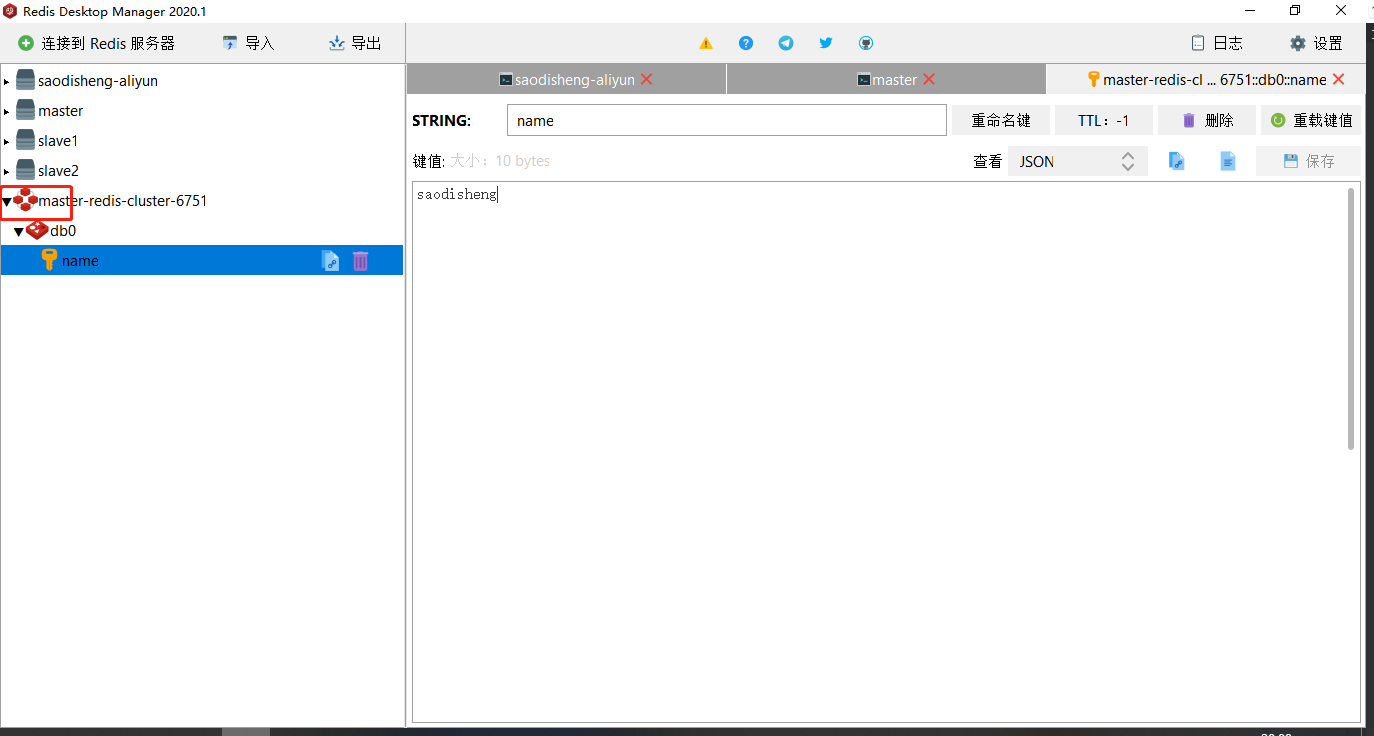Open the Import (导入) option
Screen dimensions: 1374x736
(x=248, y=43)
